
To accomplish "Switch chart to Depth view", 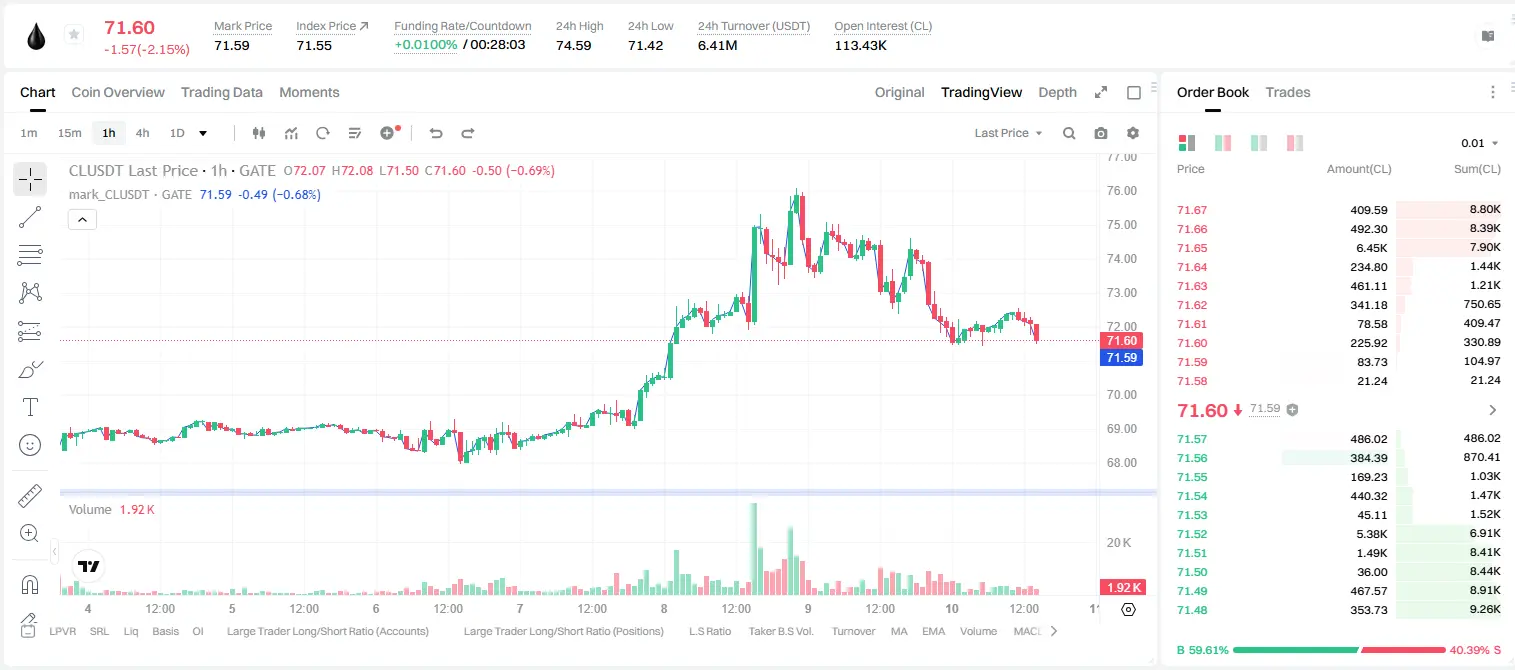I will 1057,92.
